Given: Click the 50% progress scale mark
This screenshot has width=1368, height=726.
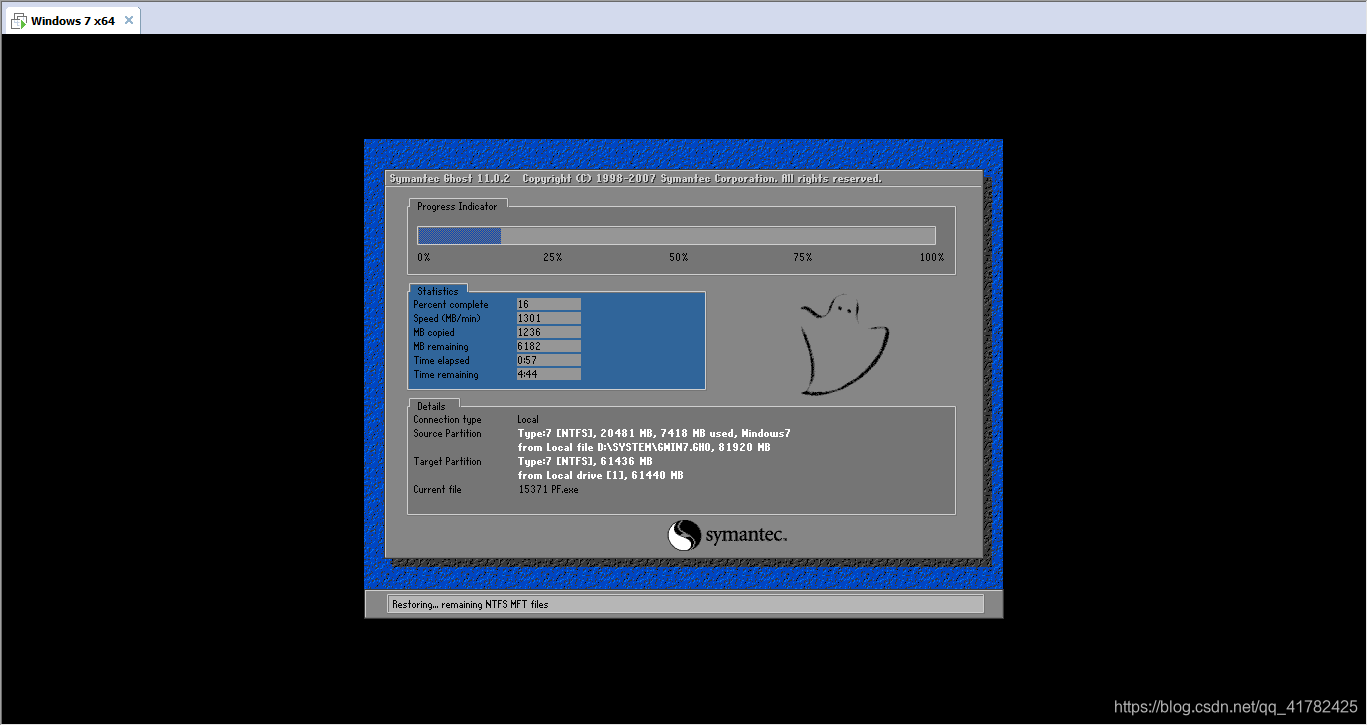Looking at the screenshot, I should coord(679,257).
